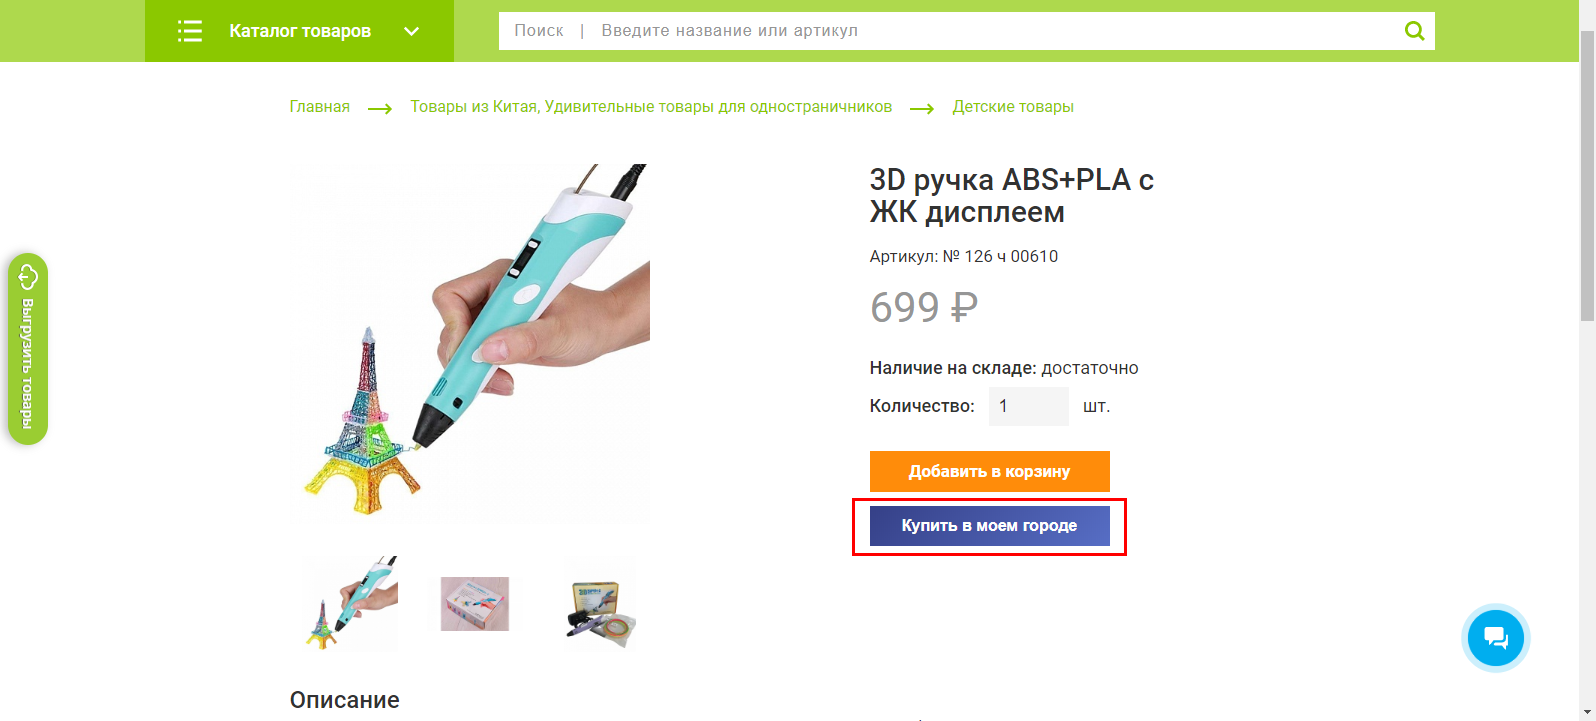Open the Детские товары breadcrumb

(x=1013, y=107)
